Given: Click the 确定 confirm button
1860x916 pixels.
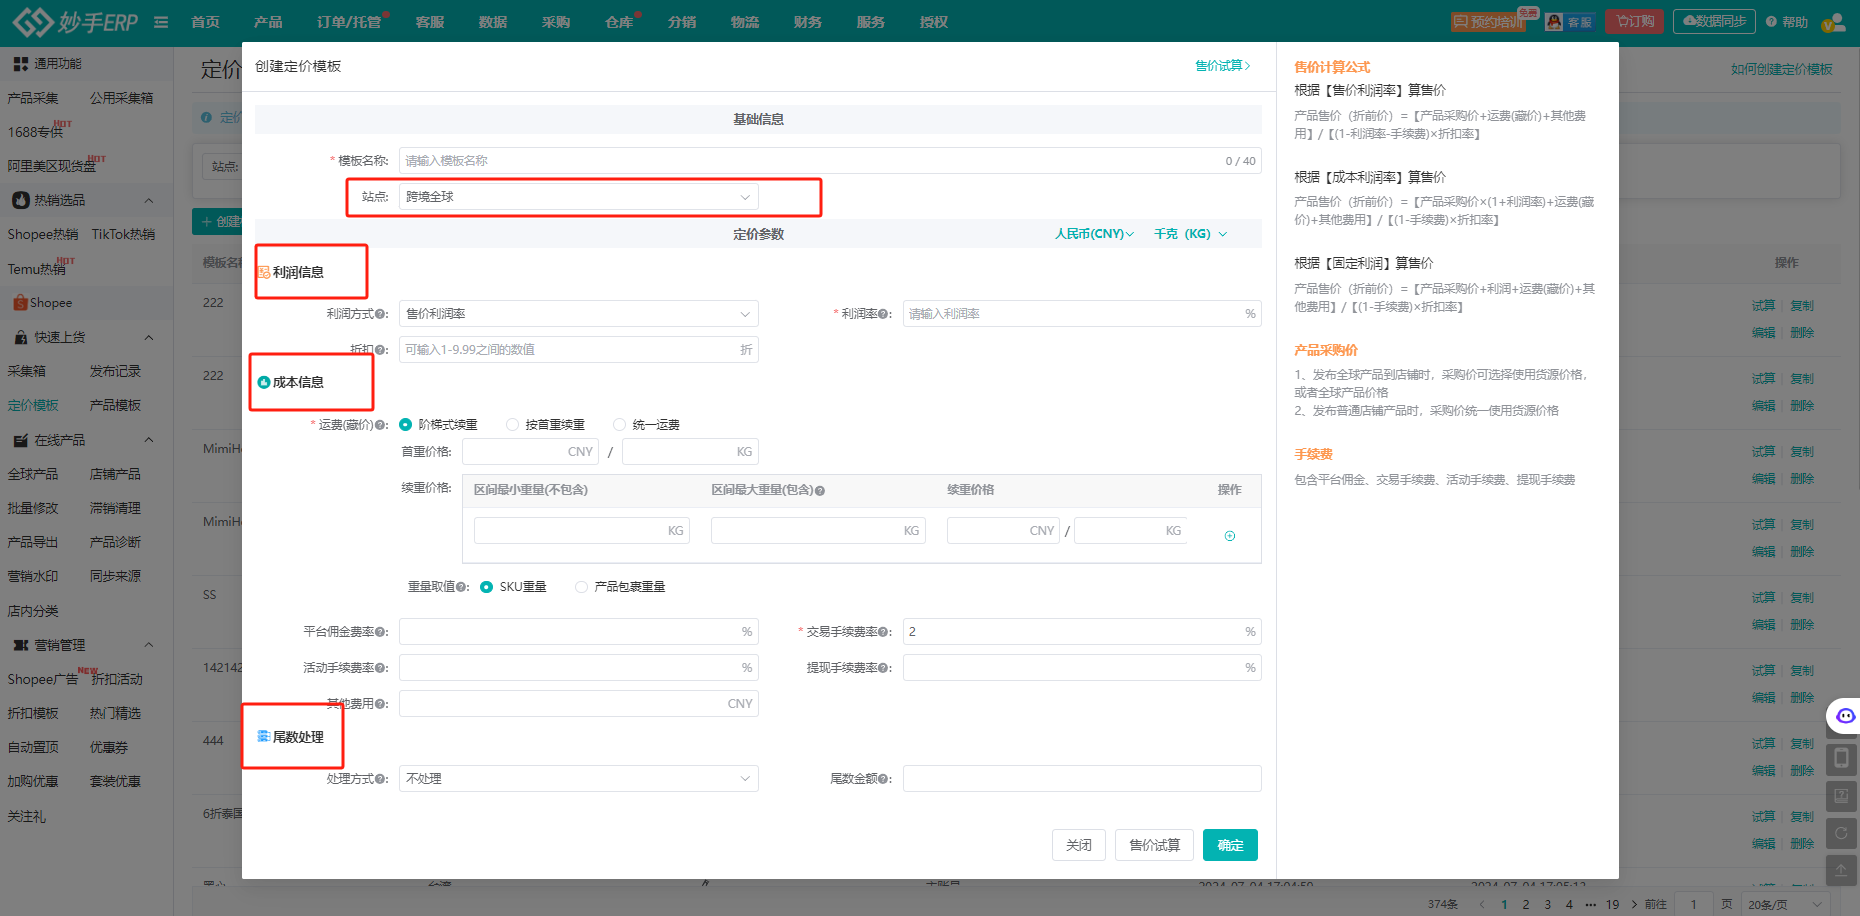Looking at the screenshot, I should coord(1230,845).
